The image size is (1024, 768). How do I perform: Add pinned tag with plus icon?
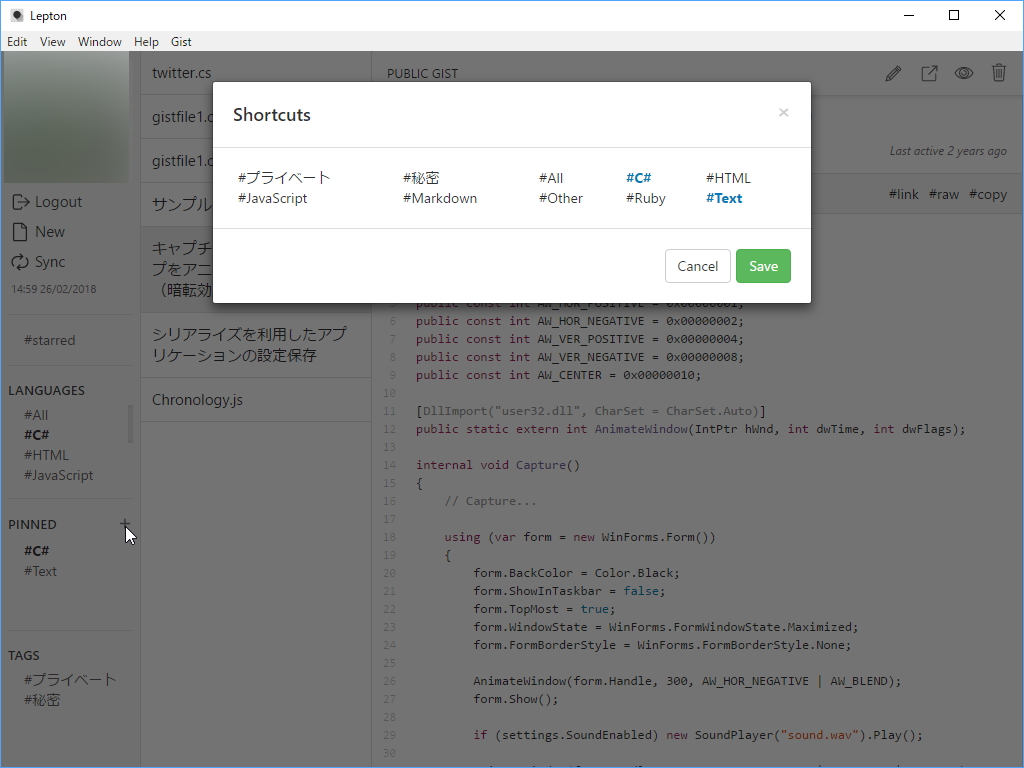tap(125, 524)
